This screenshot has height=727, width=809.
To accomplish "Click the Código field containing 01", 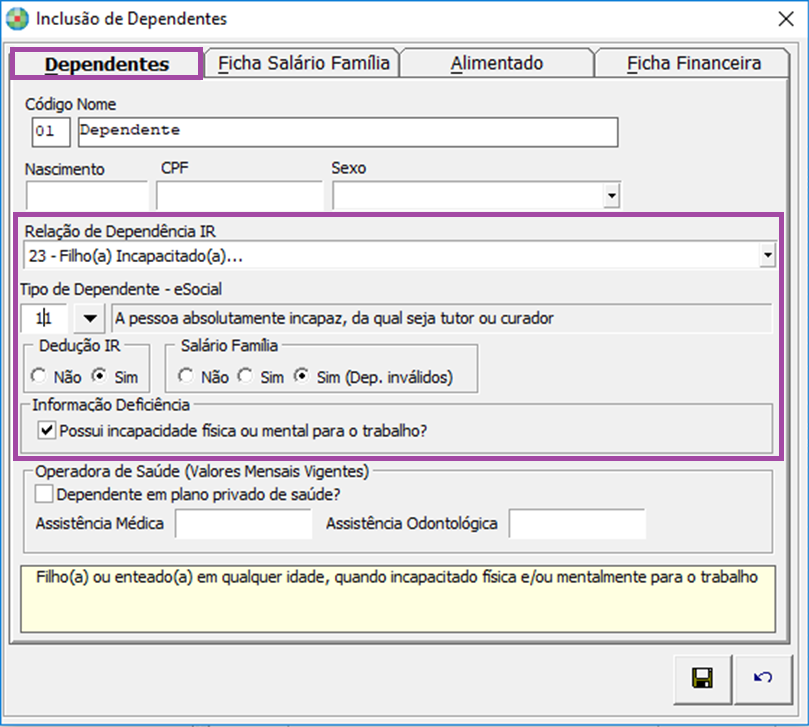I will click(x=51, y=132).
